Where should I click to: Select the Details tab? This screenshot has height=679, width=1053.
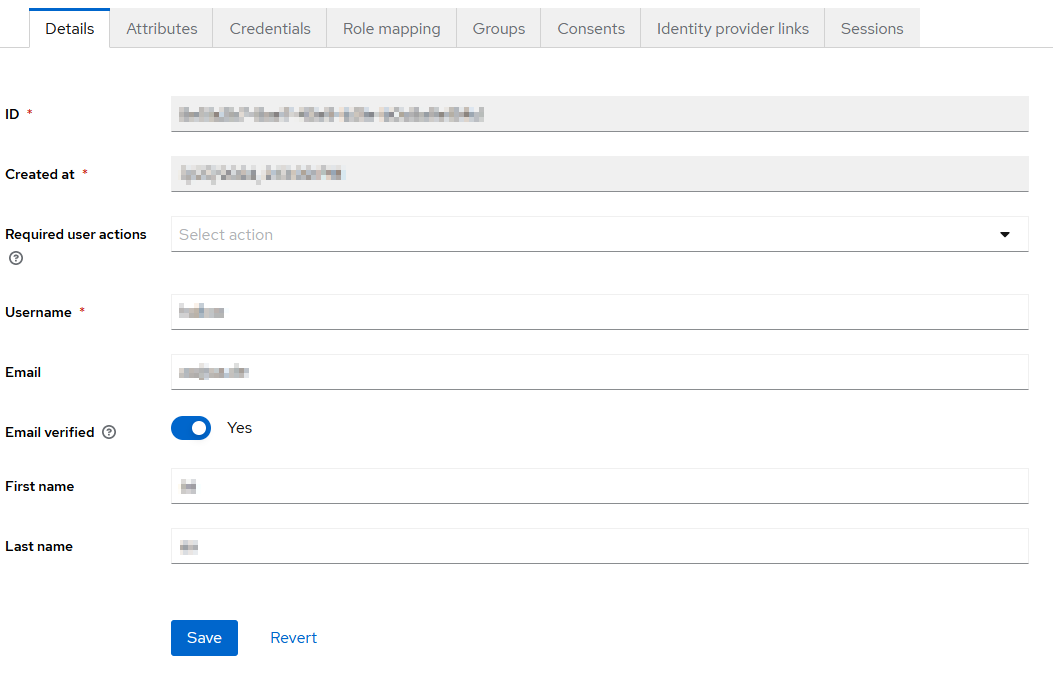point(70,29)
